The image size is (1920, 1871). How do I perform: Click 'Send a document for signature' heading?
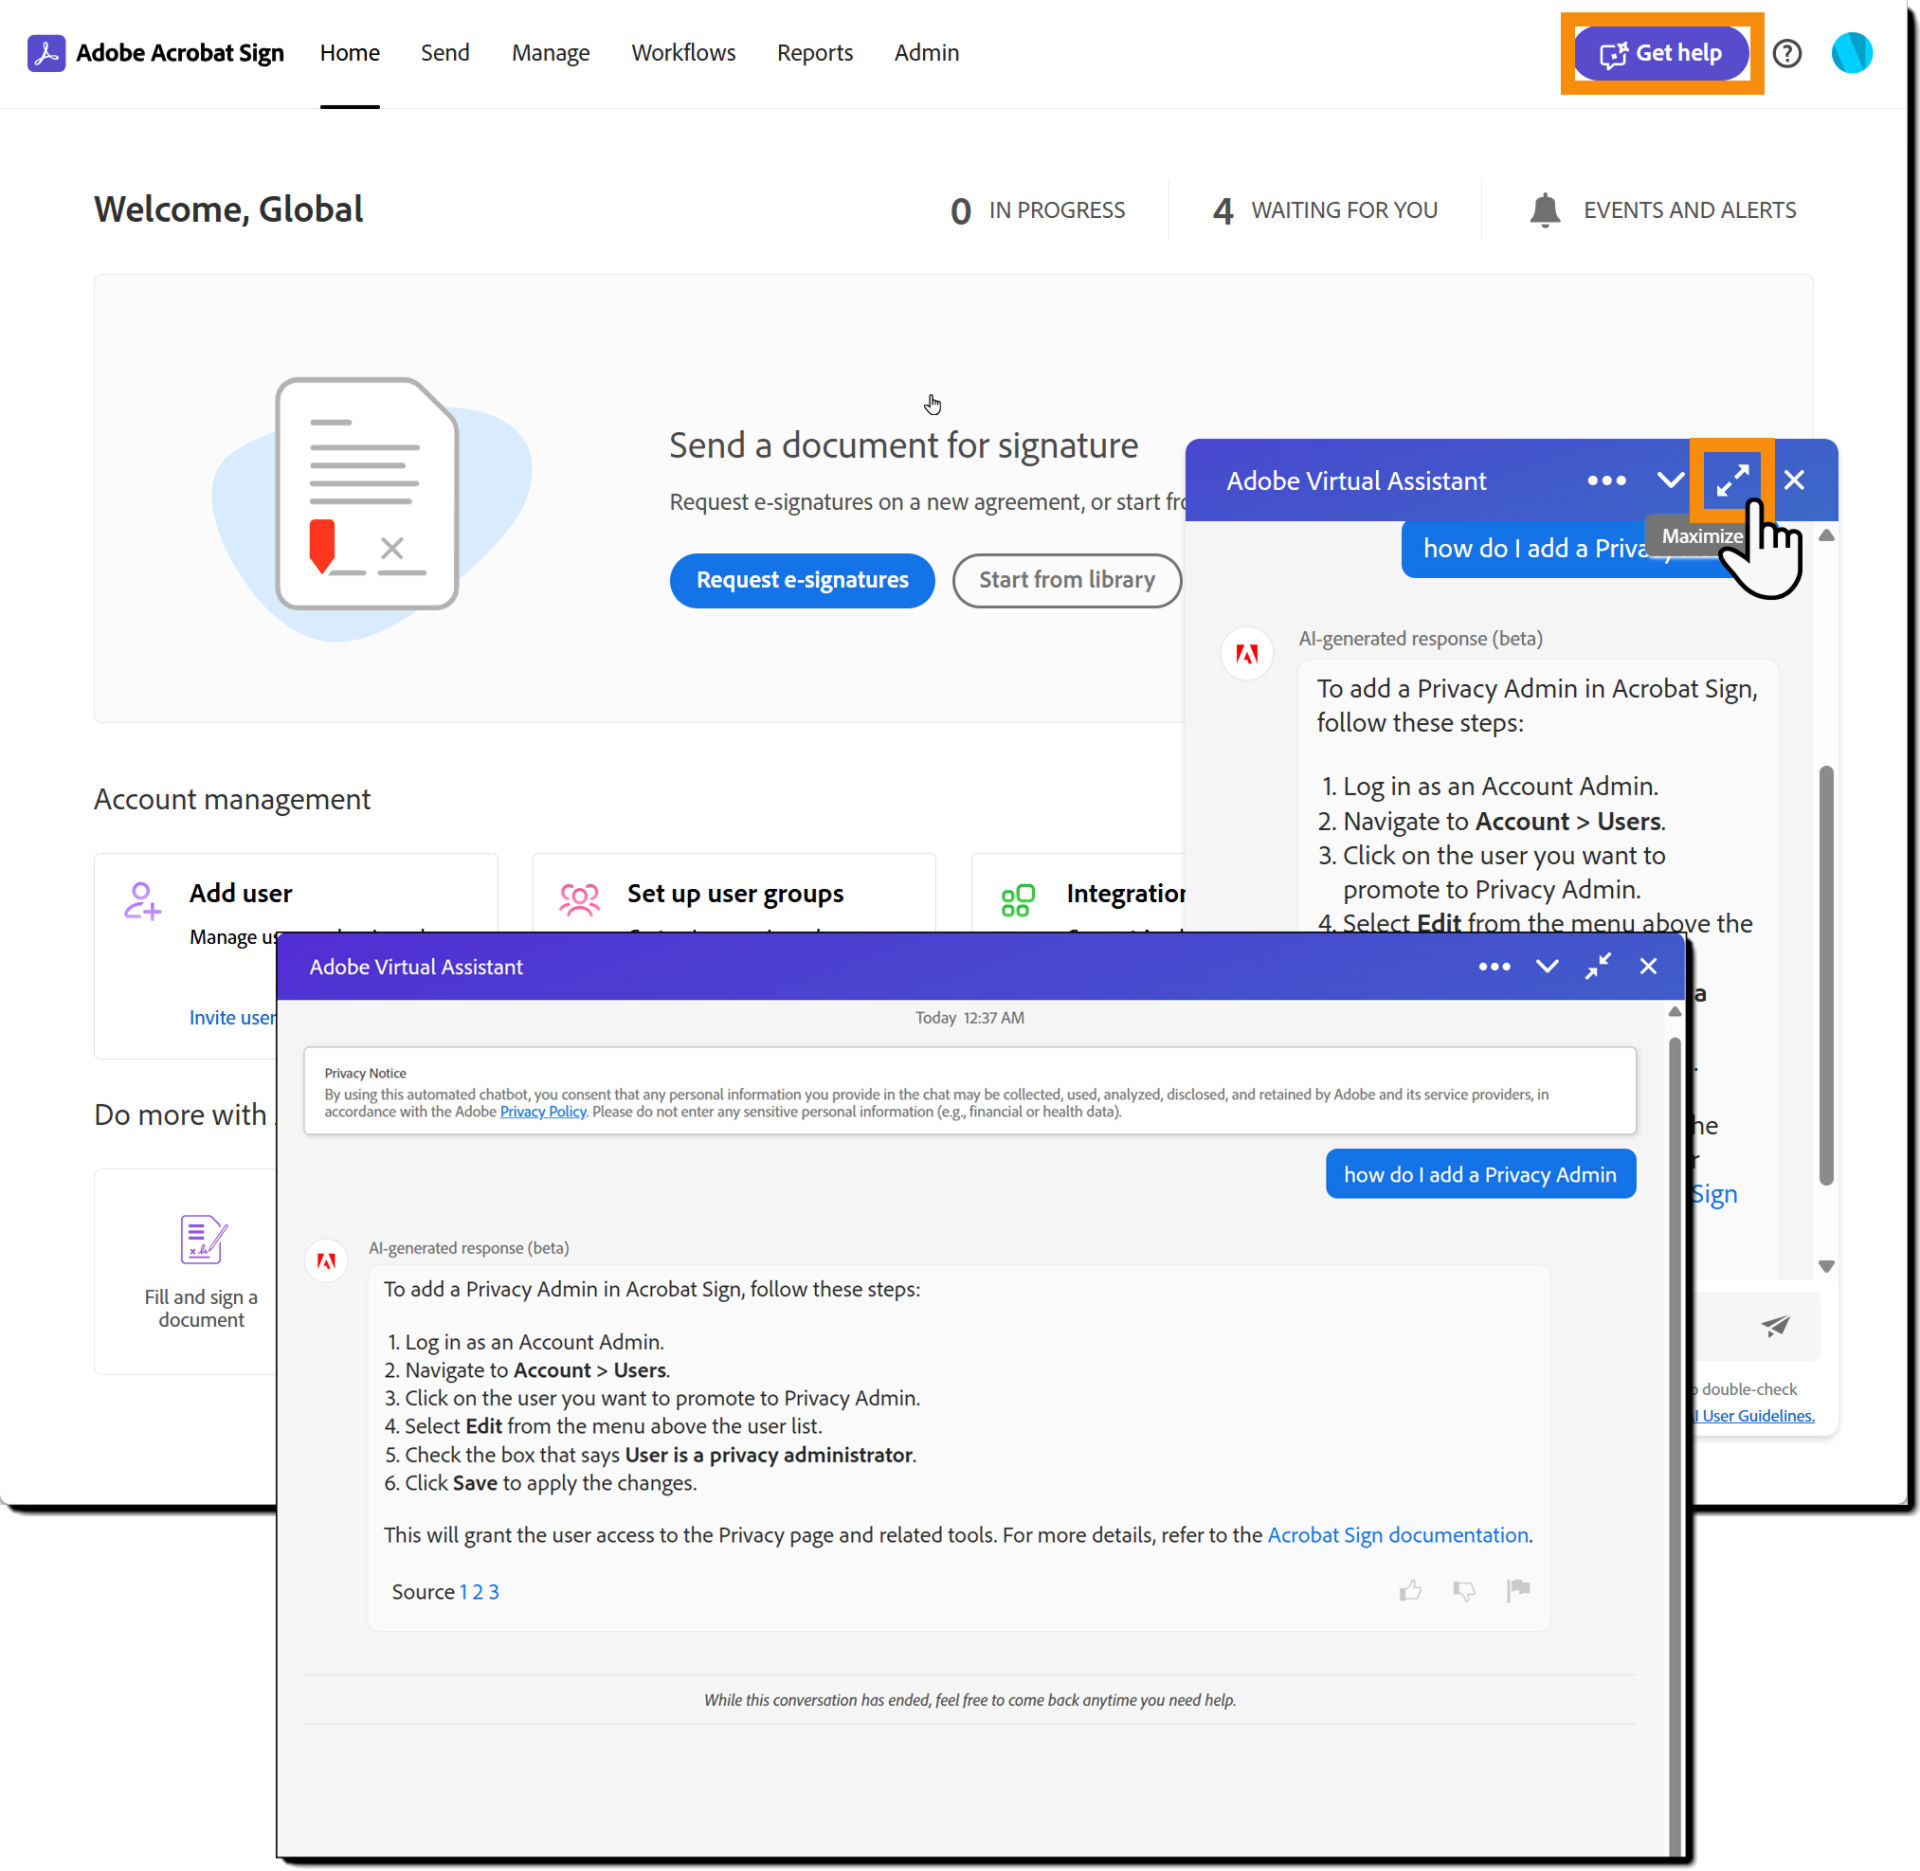coord(903,445)
